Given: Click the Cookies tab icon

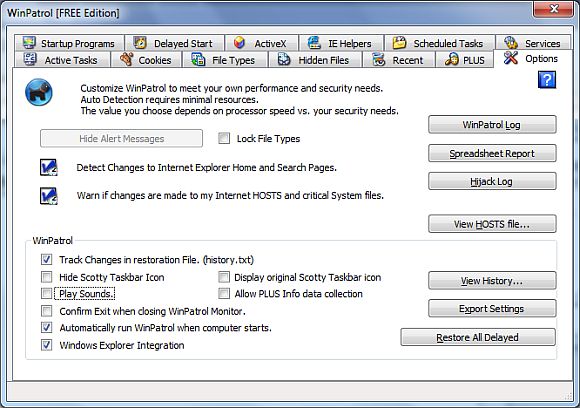Looking at the screenshot, I should 127,59.
